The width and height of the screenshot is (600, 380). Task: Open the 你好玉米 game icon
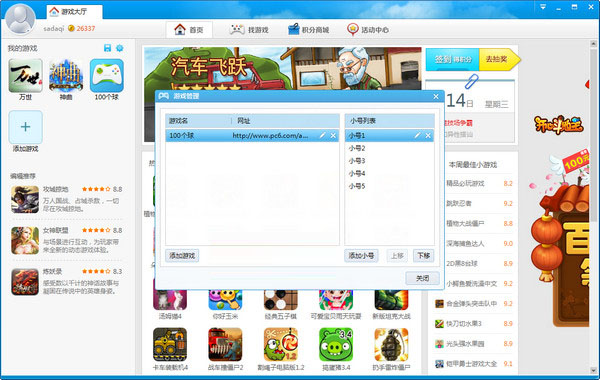(225, 300)
